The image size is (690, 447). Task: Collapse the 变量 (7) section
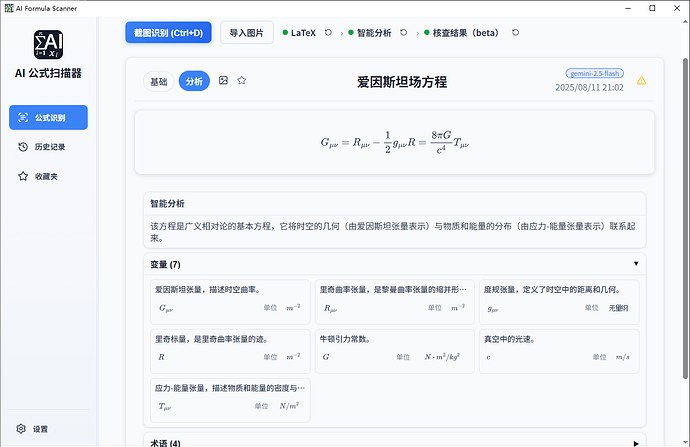[636, 264]
